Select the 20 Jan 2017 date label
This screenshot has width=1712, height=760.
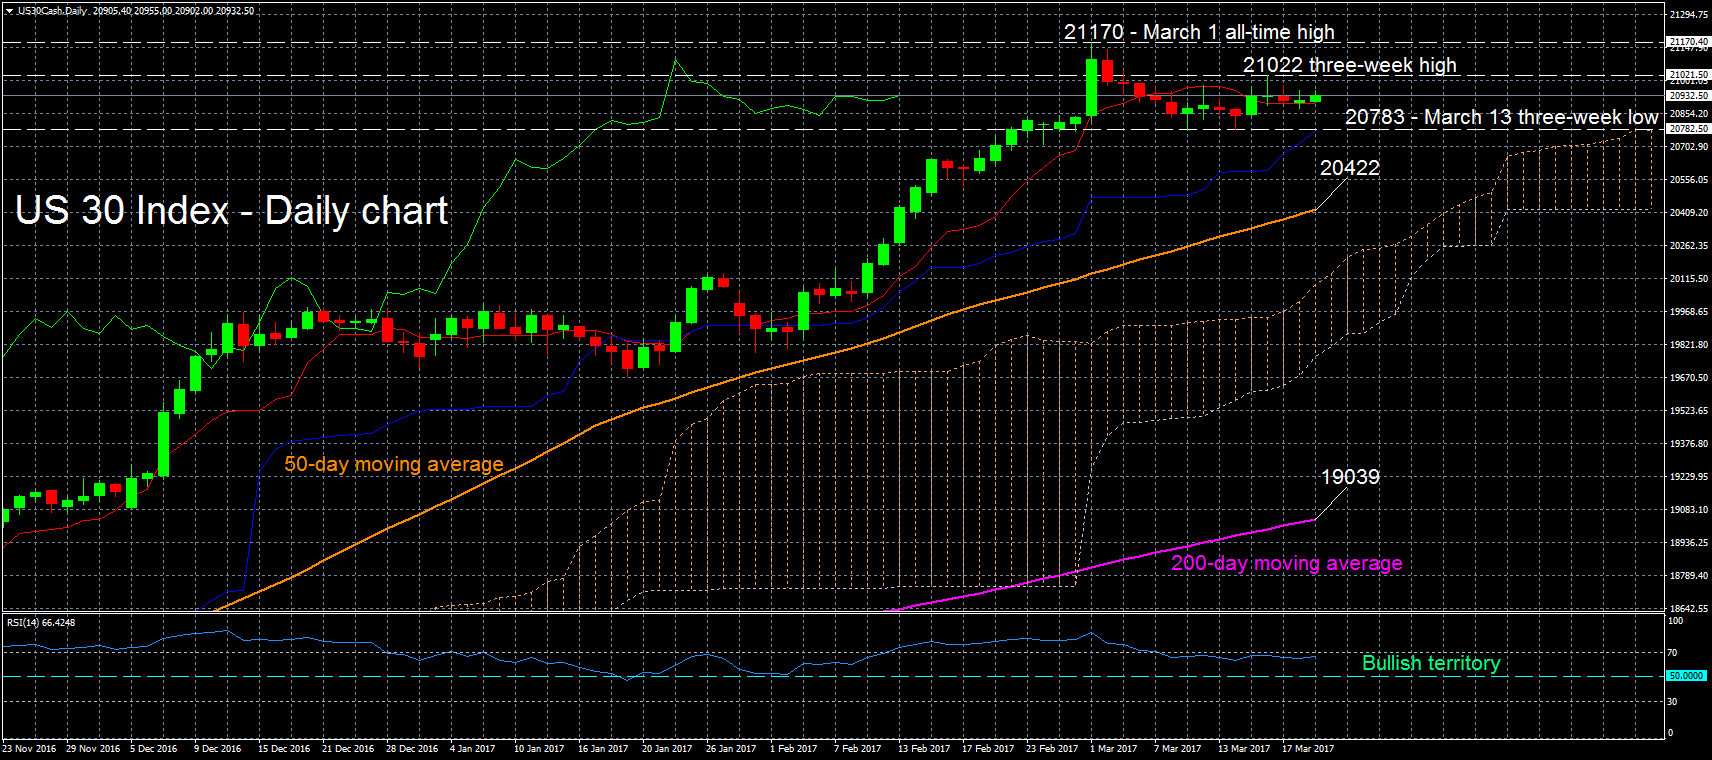click(667, 749)
